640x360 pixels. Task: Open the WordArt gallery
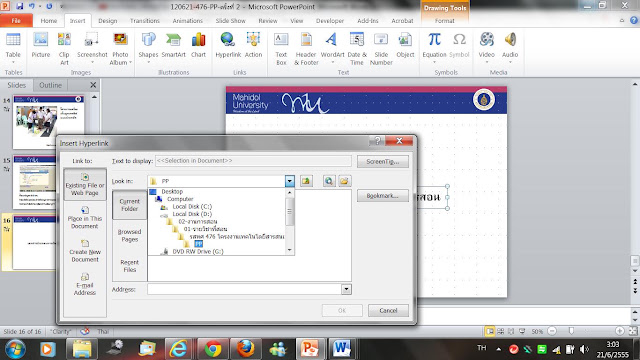pos(332,48)
